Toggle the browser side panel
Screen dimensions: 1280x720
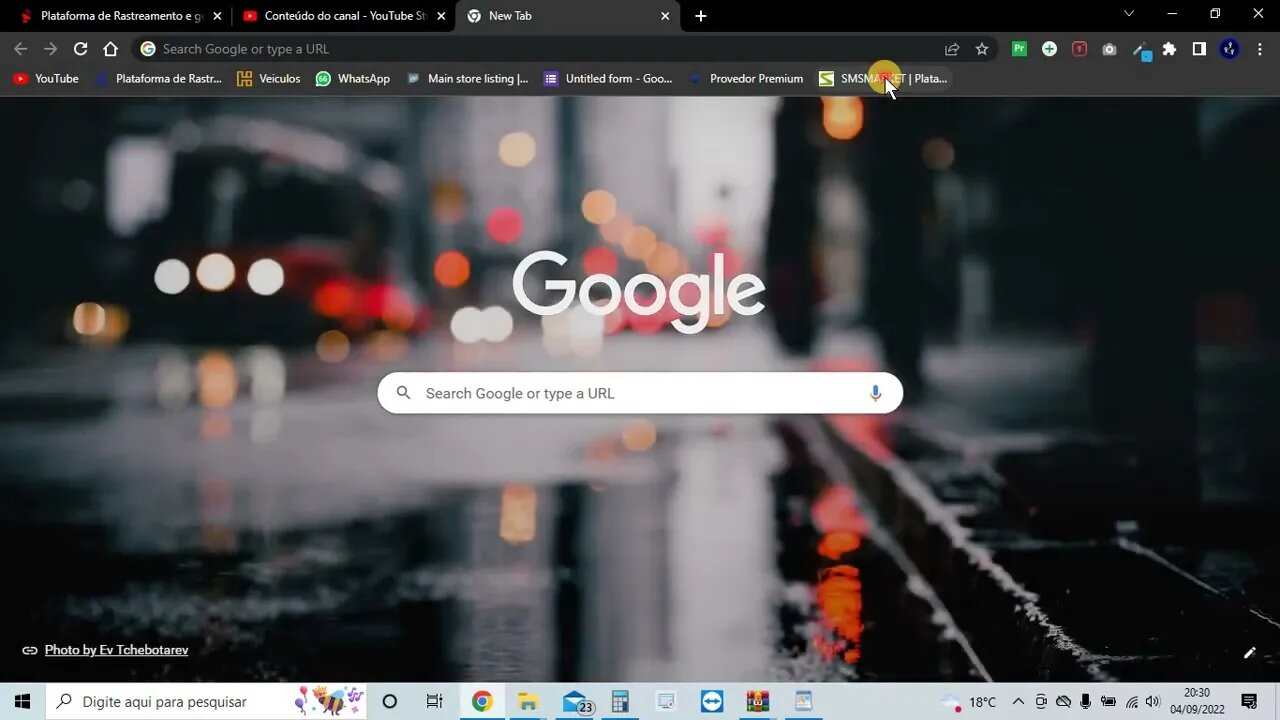coord(1199,49)
